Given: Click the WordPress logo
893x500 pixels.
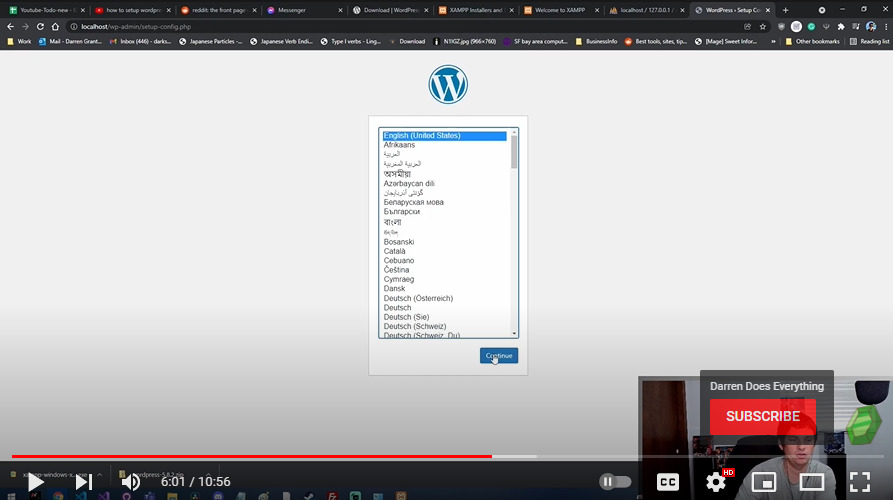Looking at the screenshot, I should tap(448, 85).
